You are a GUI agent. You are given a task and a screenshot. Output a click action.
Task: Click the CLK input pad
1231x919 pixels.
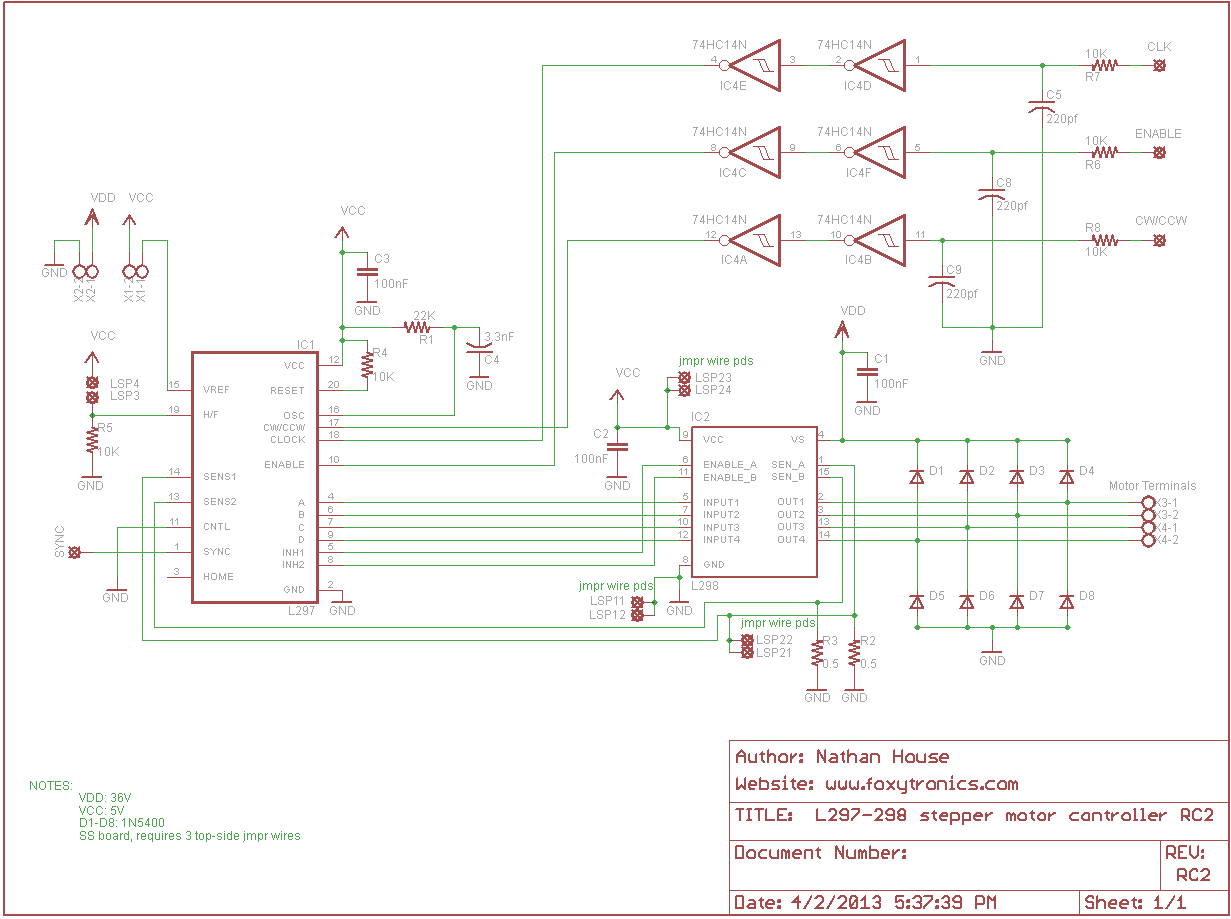pos(1160,65)
